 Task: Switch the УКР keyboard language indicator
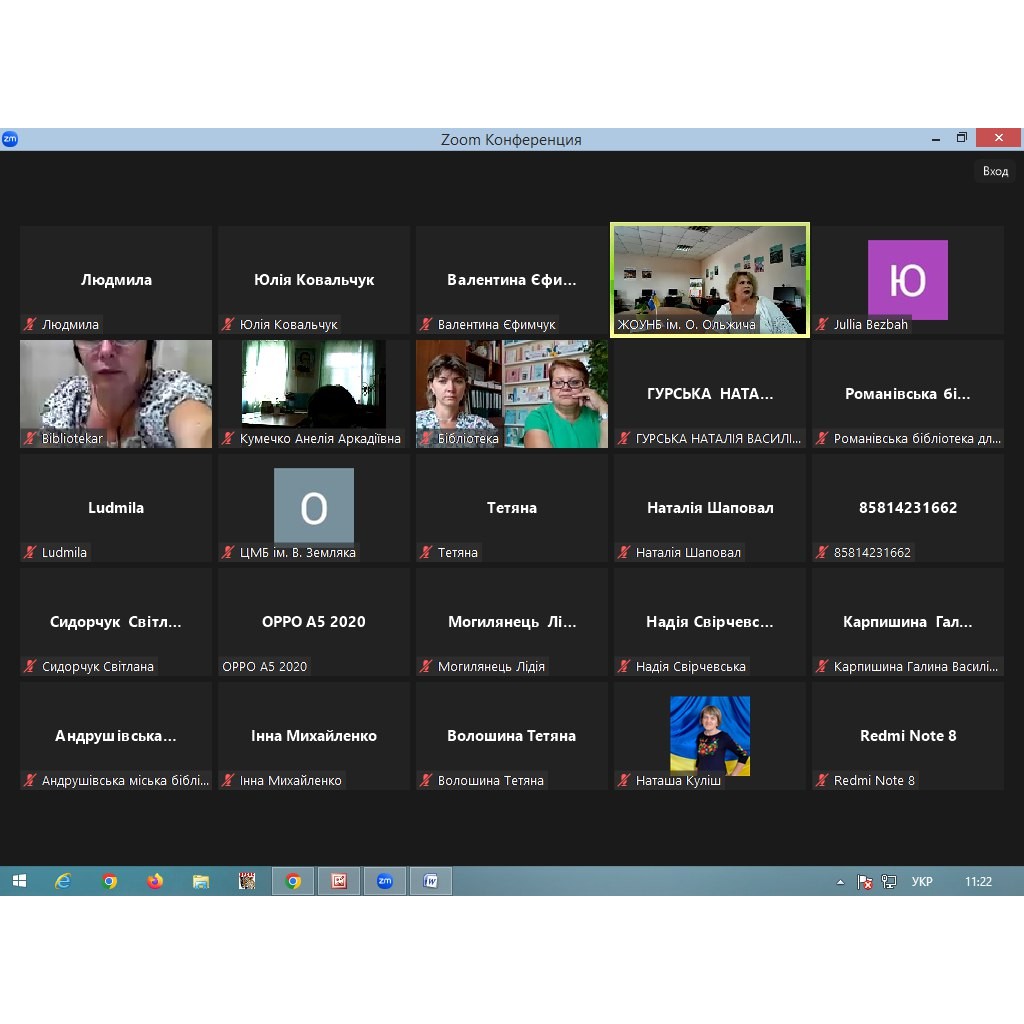click(922, 882)
